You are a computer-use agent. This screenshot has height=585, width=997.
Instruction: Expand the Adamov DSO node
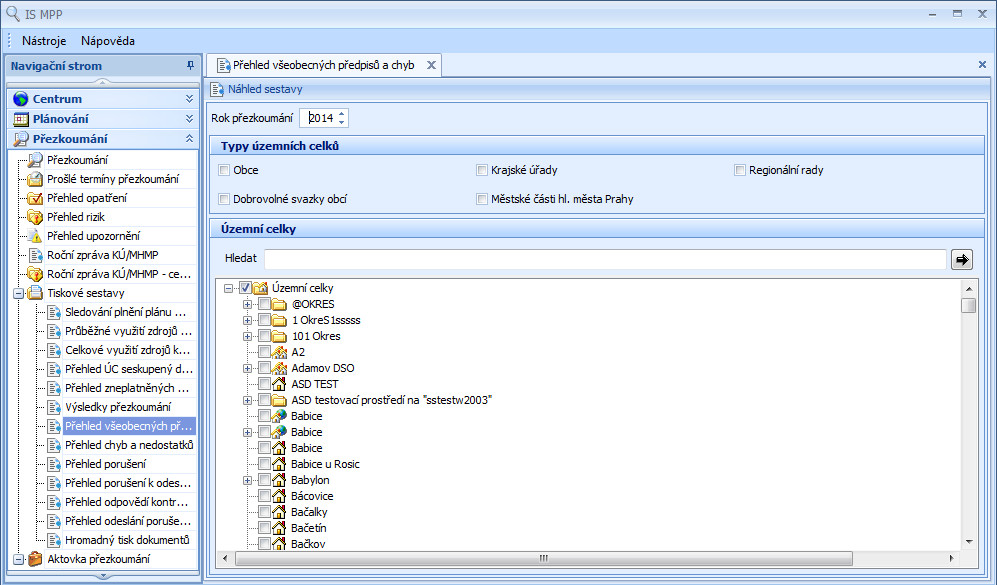point(247,368)
